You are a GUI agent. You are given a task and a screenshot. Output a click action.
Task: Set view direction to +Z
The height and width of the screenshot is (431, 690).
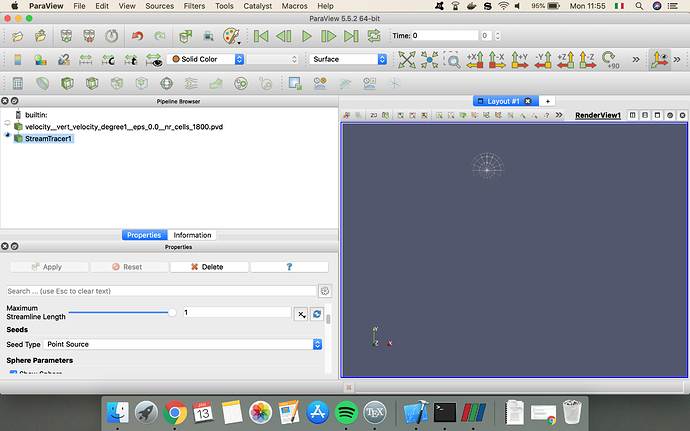coord(565,59)
